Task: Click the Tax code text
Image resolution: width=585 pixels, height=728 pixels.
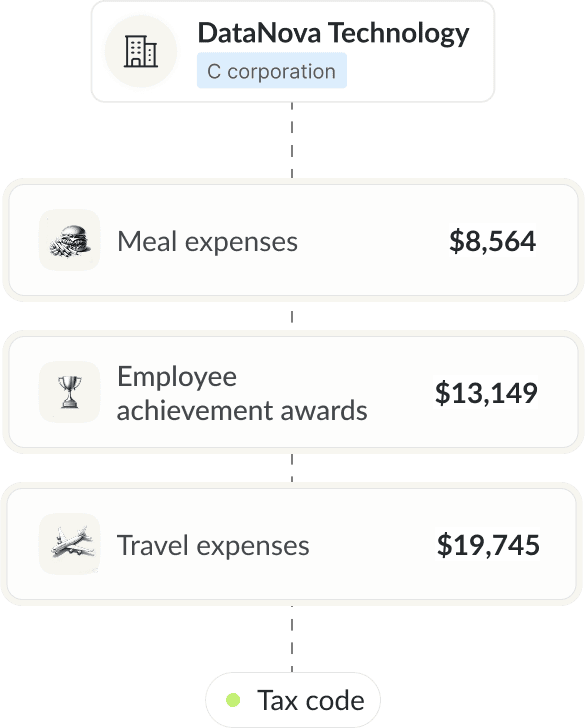Action: (311, 700)
